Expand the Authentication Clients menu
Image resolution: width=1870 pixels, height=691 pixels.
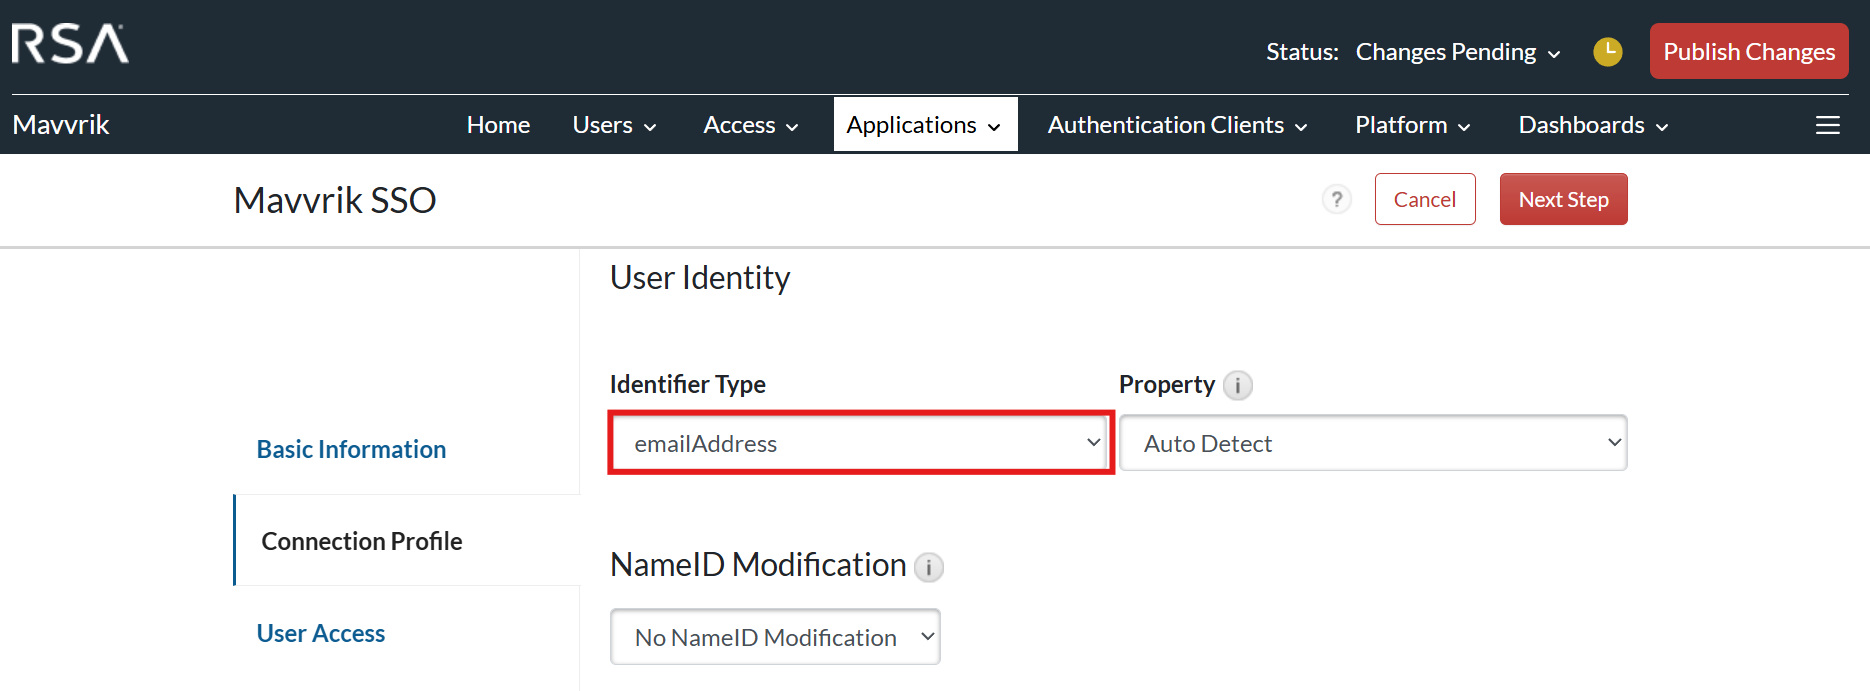tap(1177, 125)
